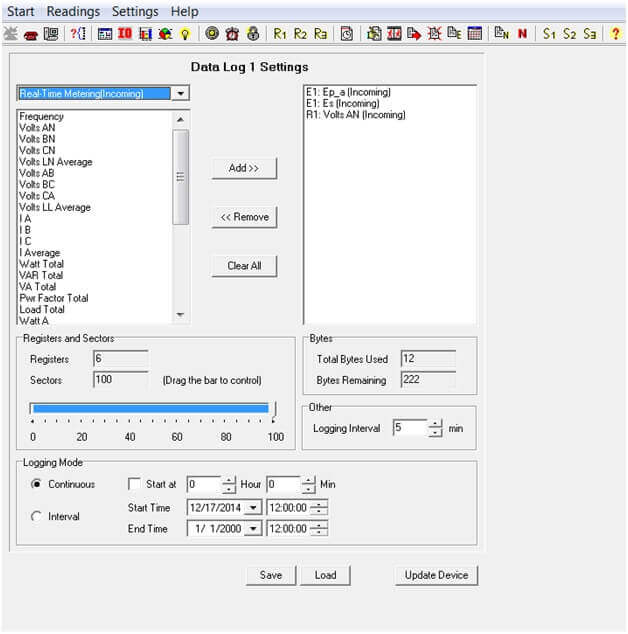Open the Start Time date dropdown
This screenshot has height=634, width=628.
(253, 507)
